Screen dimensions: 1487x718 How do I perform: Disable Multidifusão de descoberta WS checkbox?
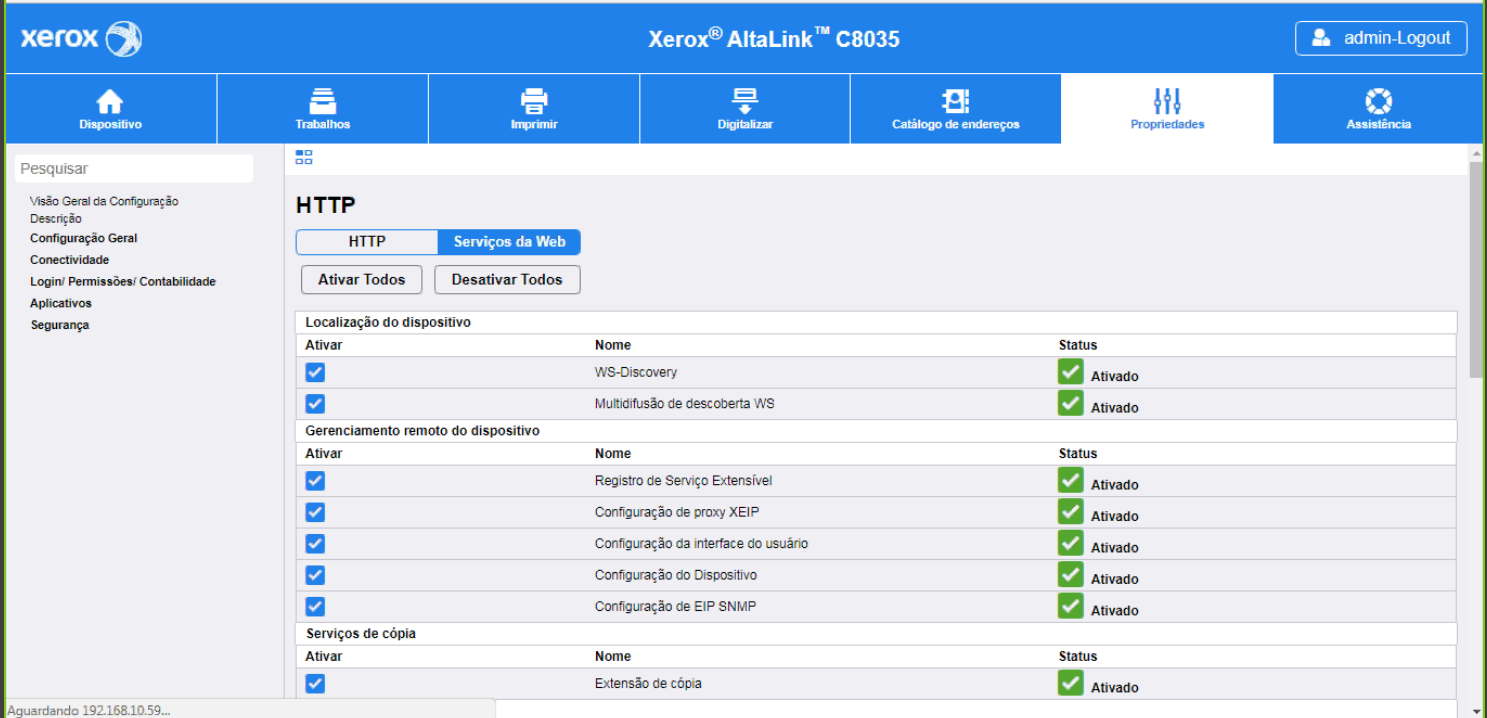coord(315,404)
